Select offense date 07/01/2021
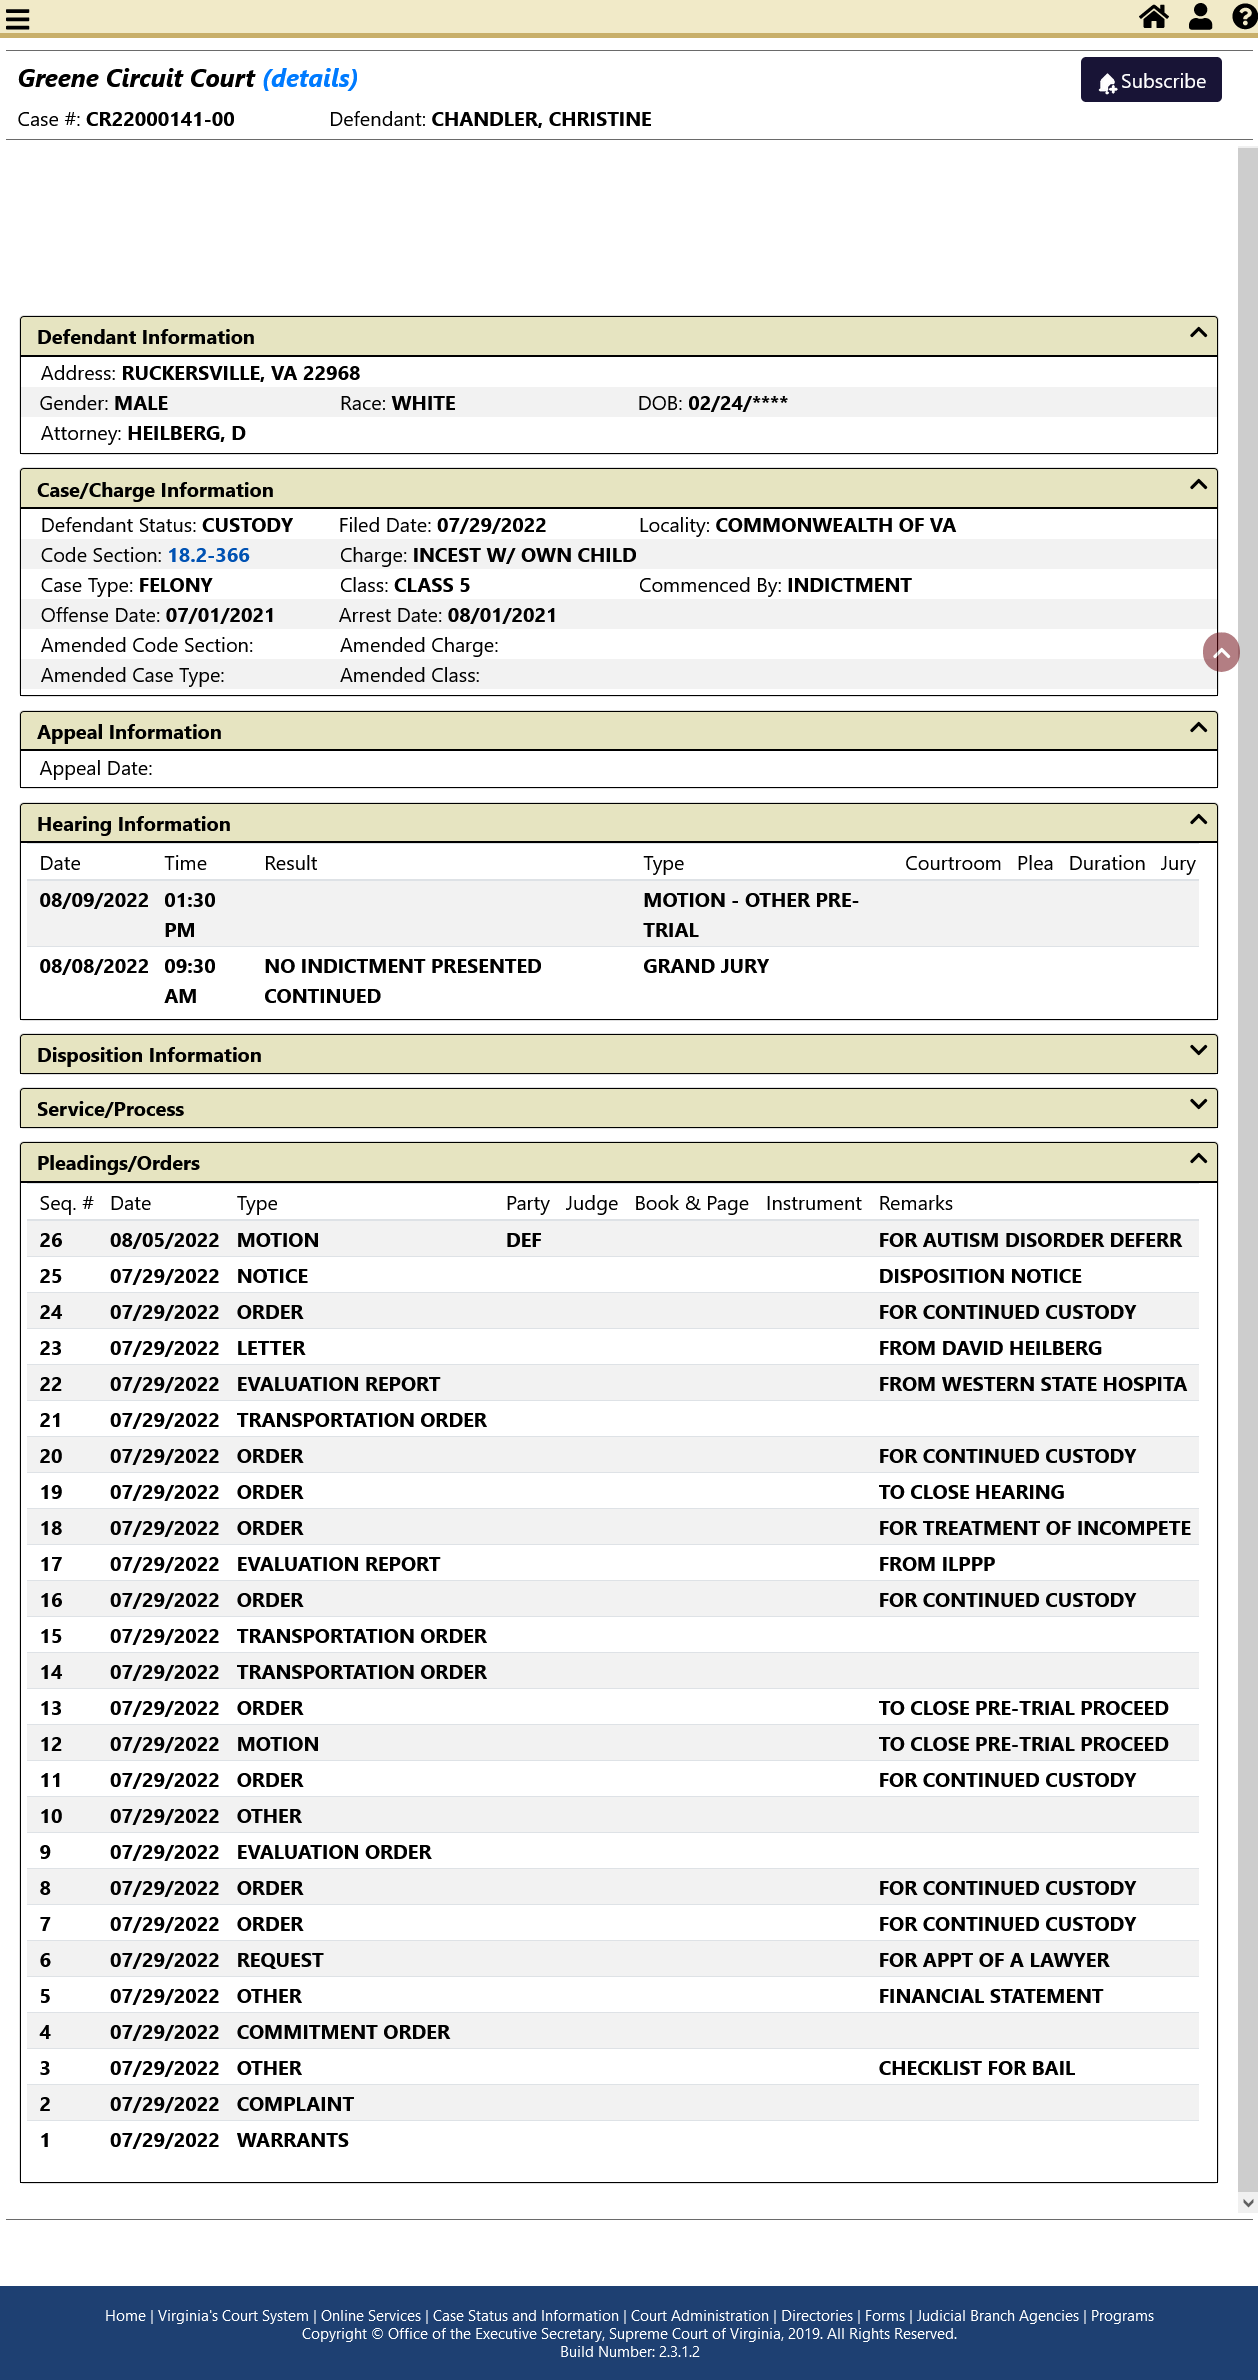Viewport: 1258px width, 2380px height. click(x=220, y=615)
